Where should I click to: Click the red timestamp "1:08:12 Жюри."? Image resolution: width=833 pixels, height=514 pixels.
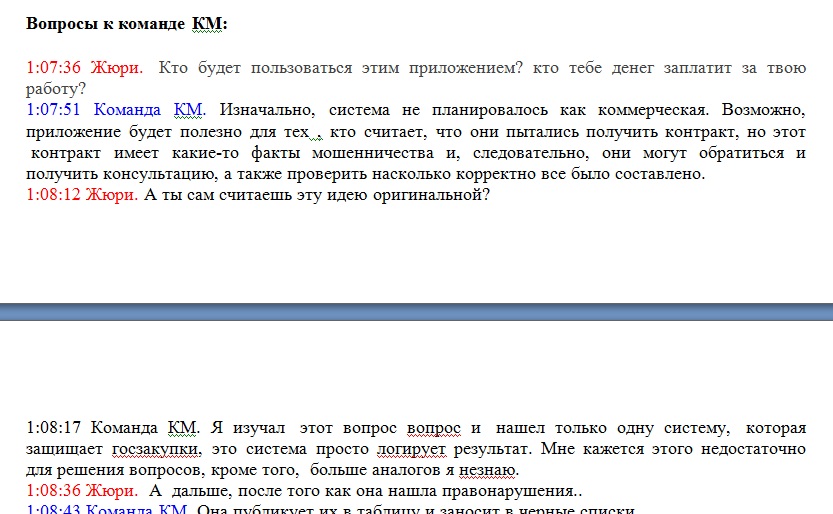coord(82,195)
